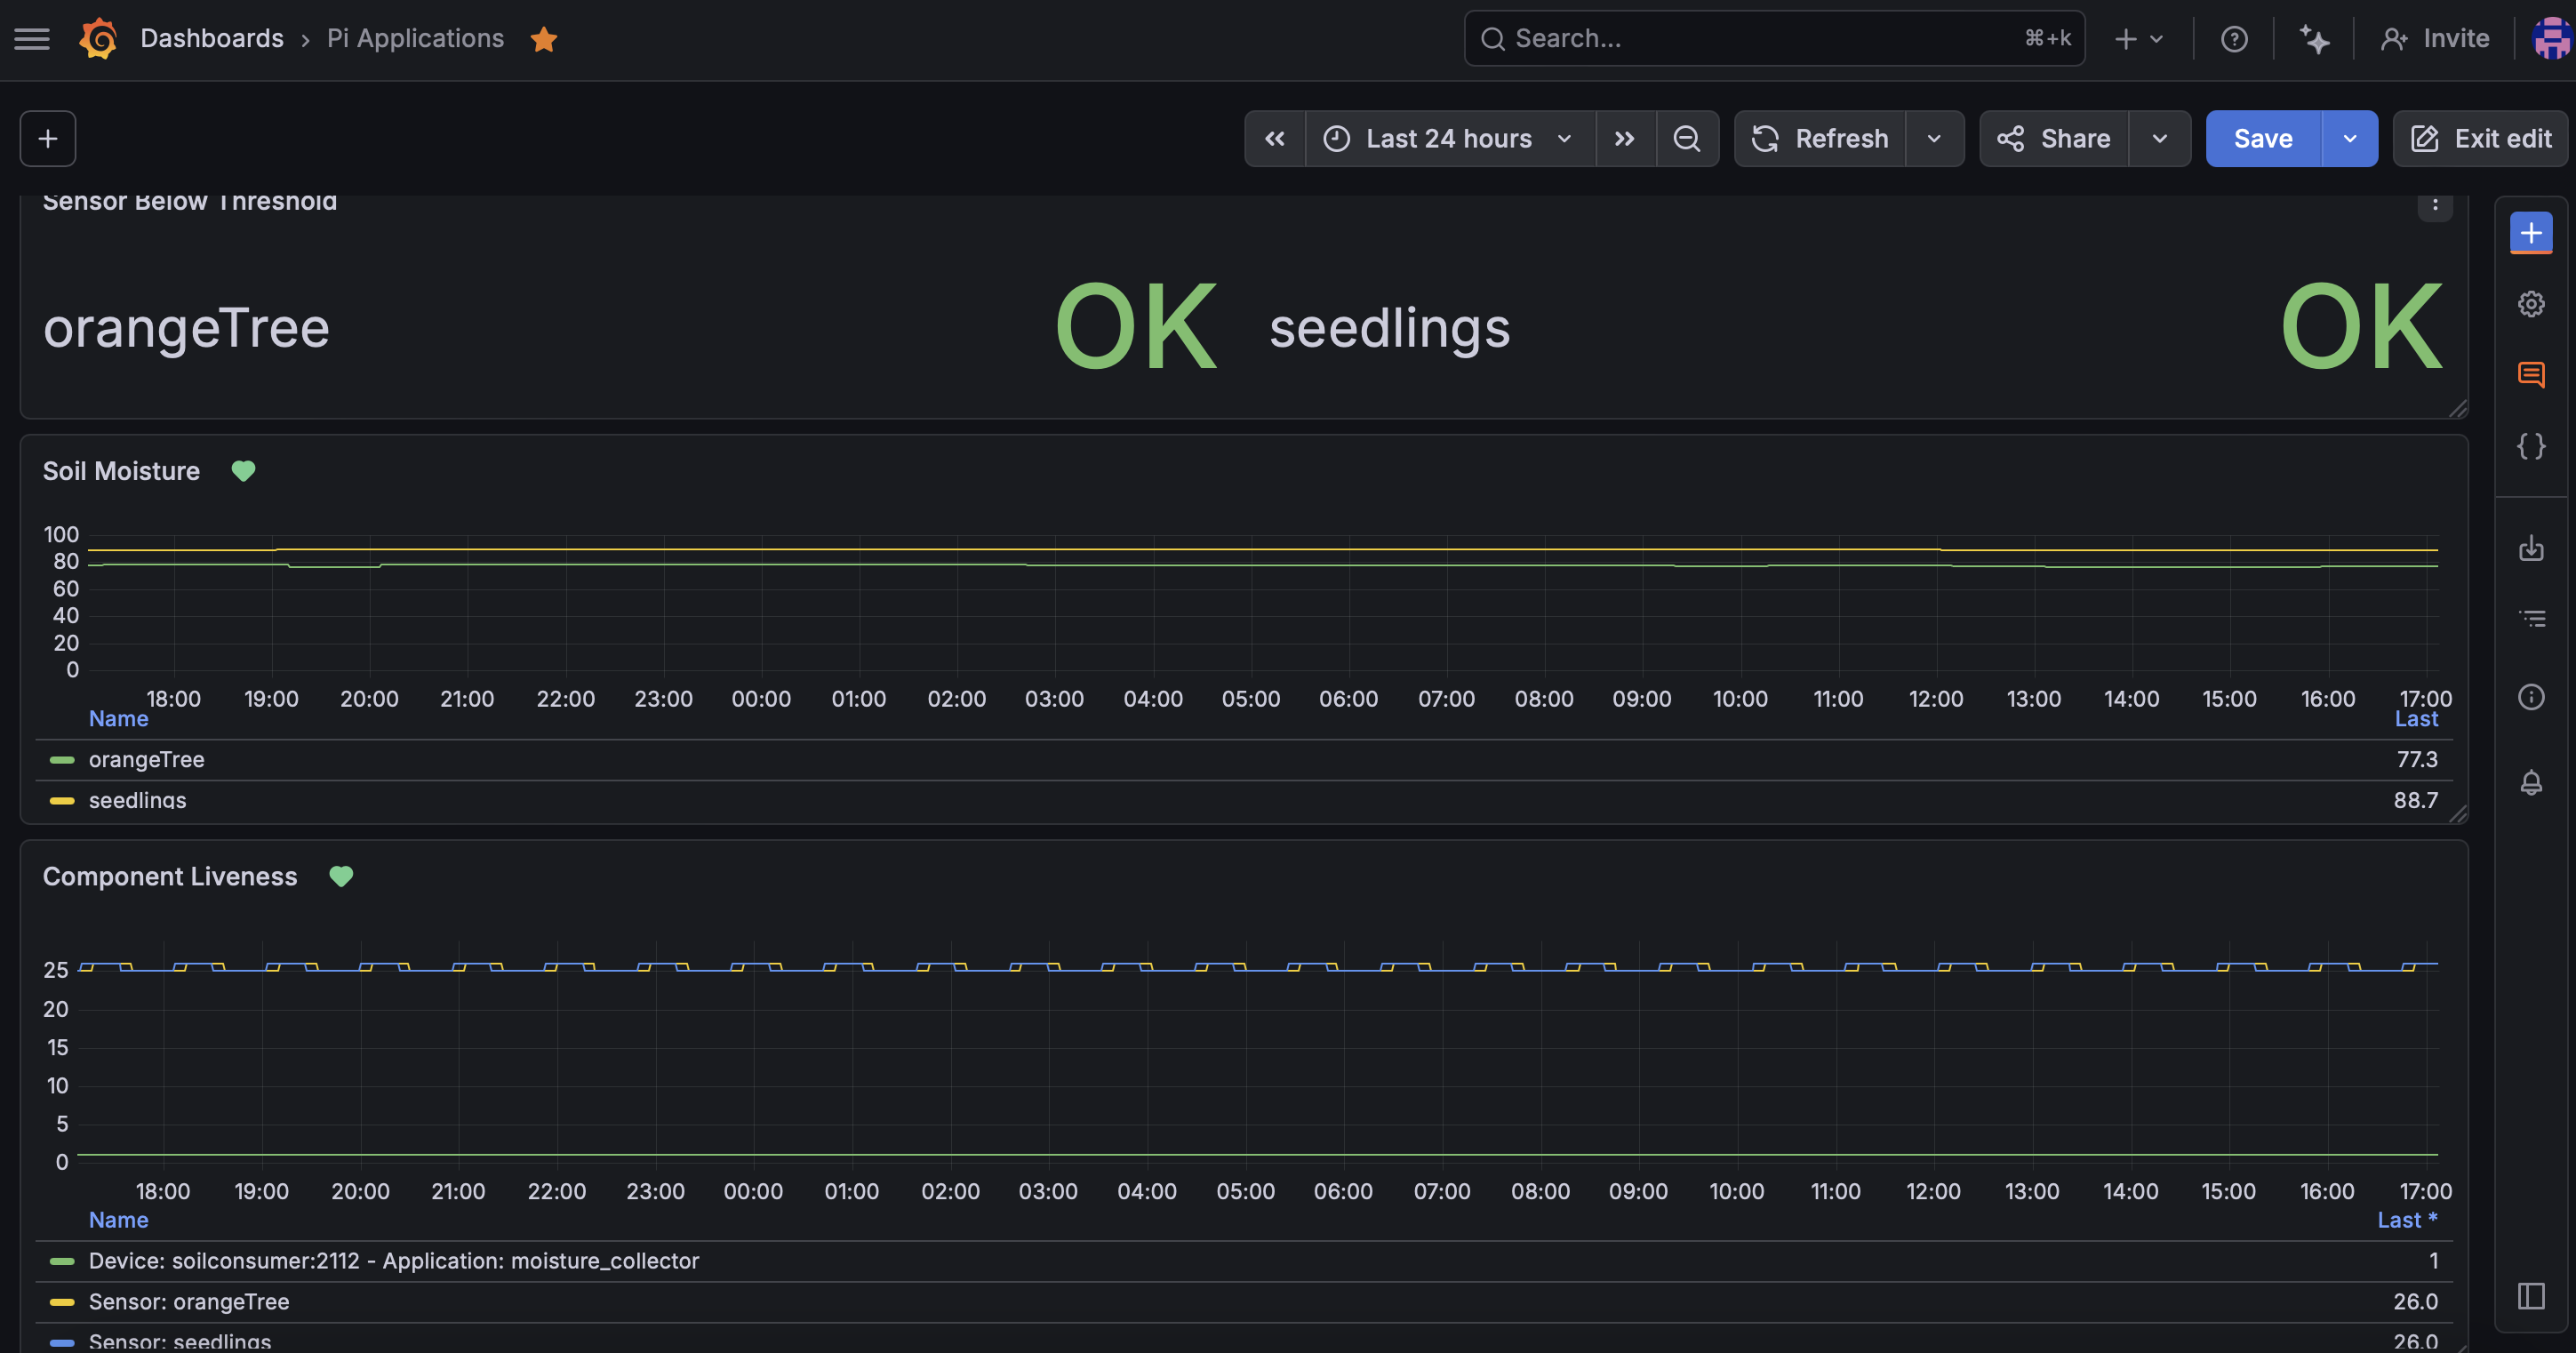Click the Pi Applications breadcrumb

(415, 38)
